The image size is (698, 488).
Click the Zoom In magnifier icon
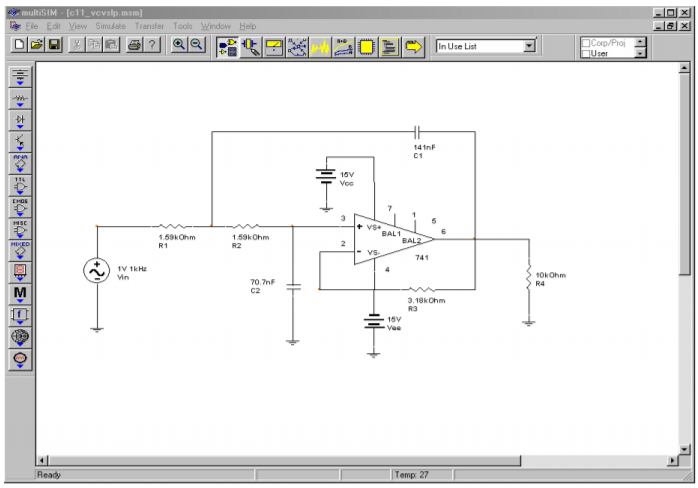coord(179,45)
